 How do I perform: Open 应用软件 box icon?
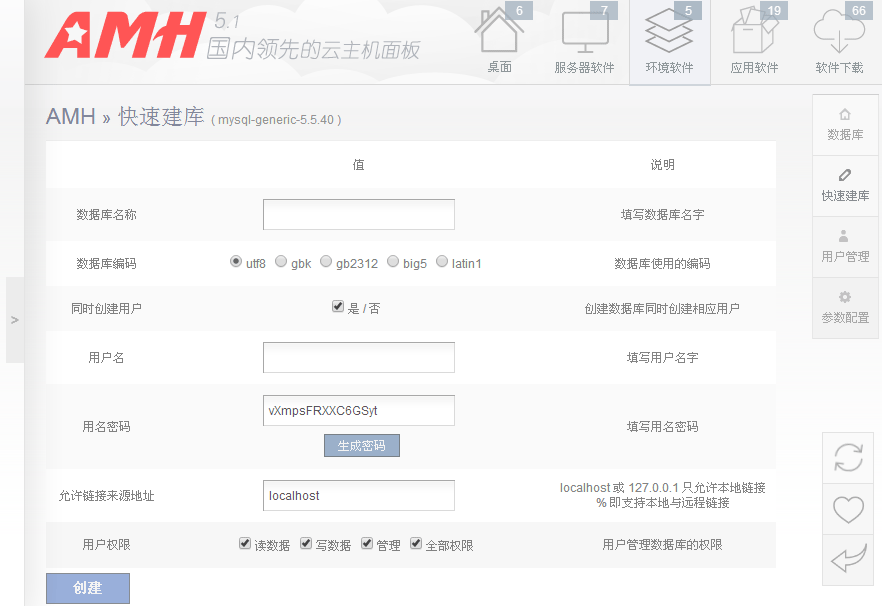tap(754, 32)
